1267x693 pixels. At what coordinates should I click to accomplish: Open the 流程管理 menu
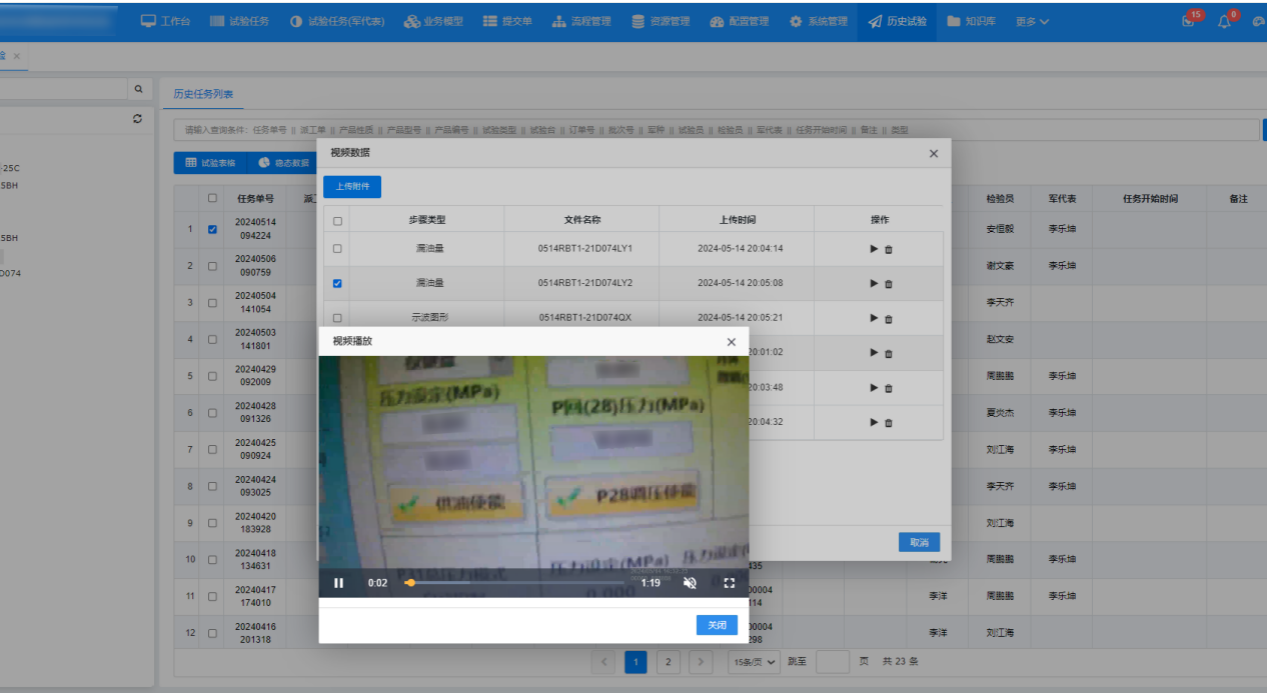pos(582,21)
